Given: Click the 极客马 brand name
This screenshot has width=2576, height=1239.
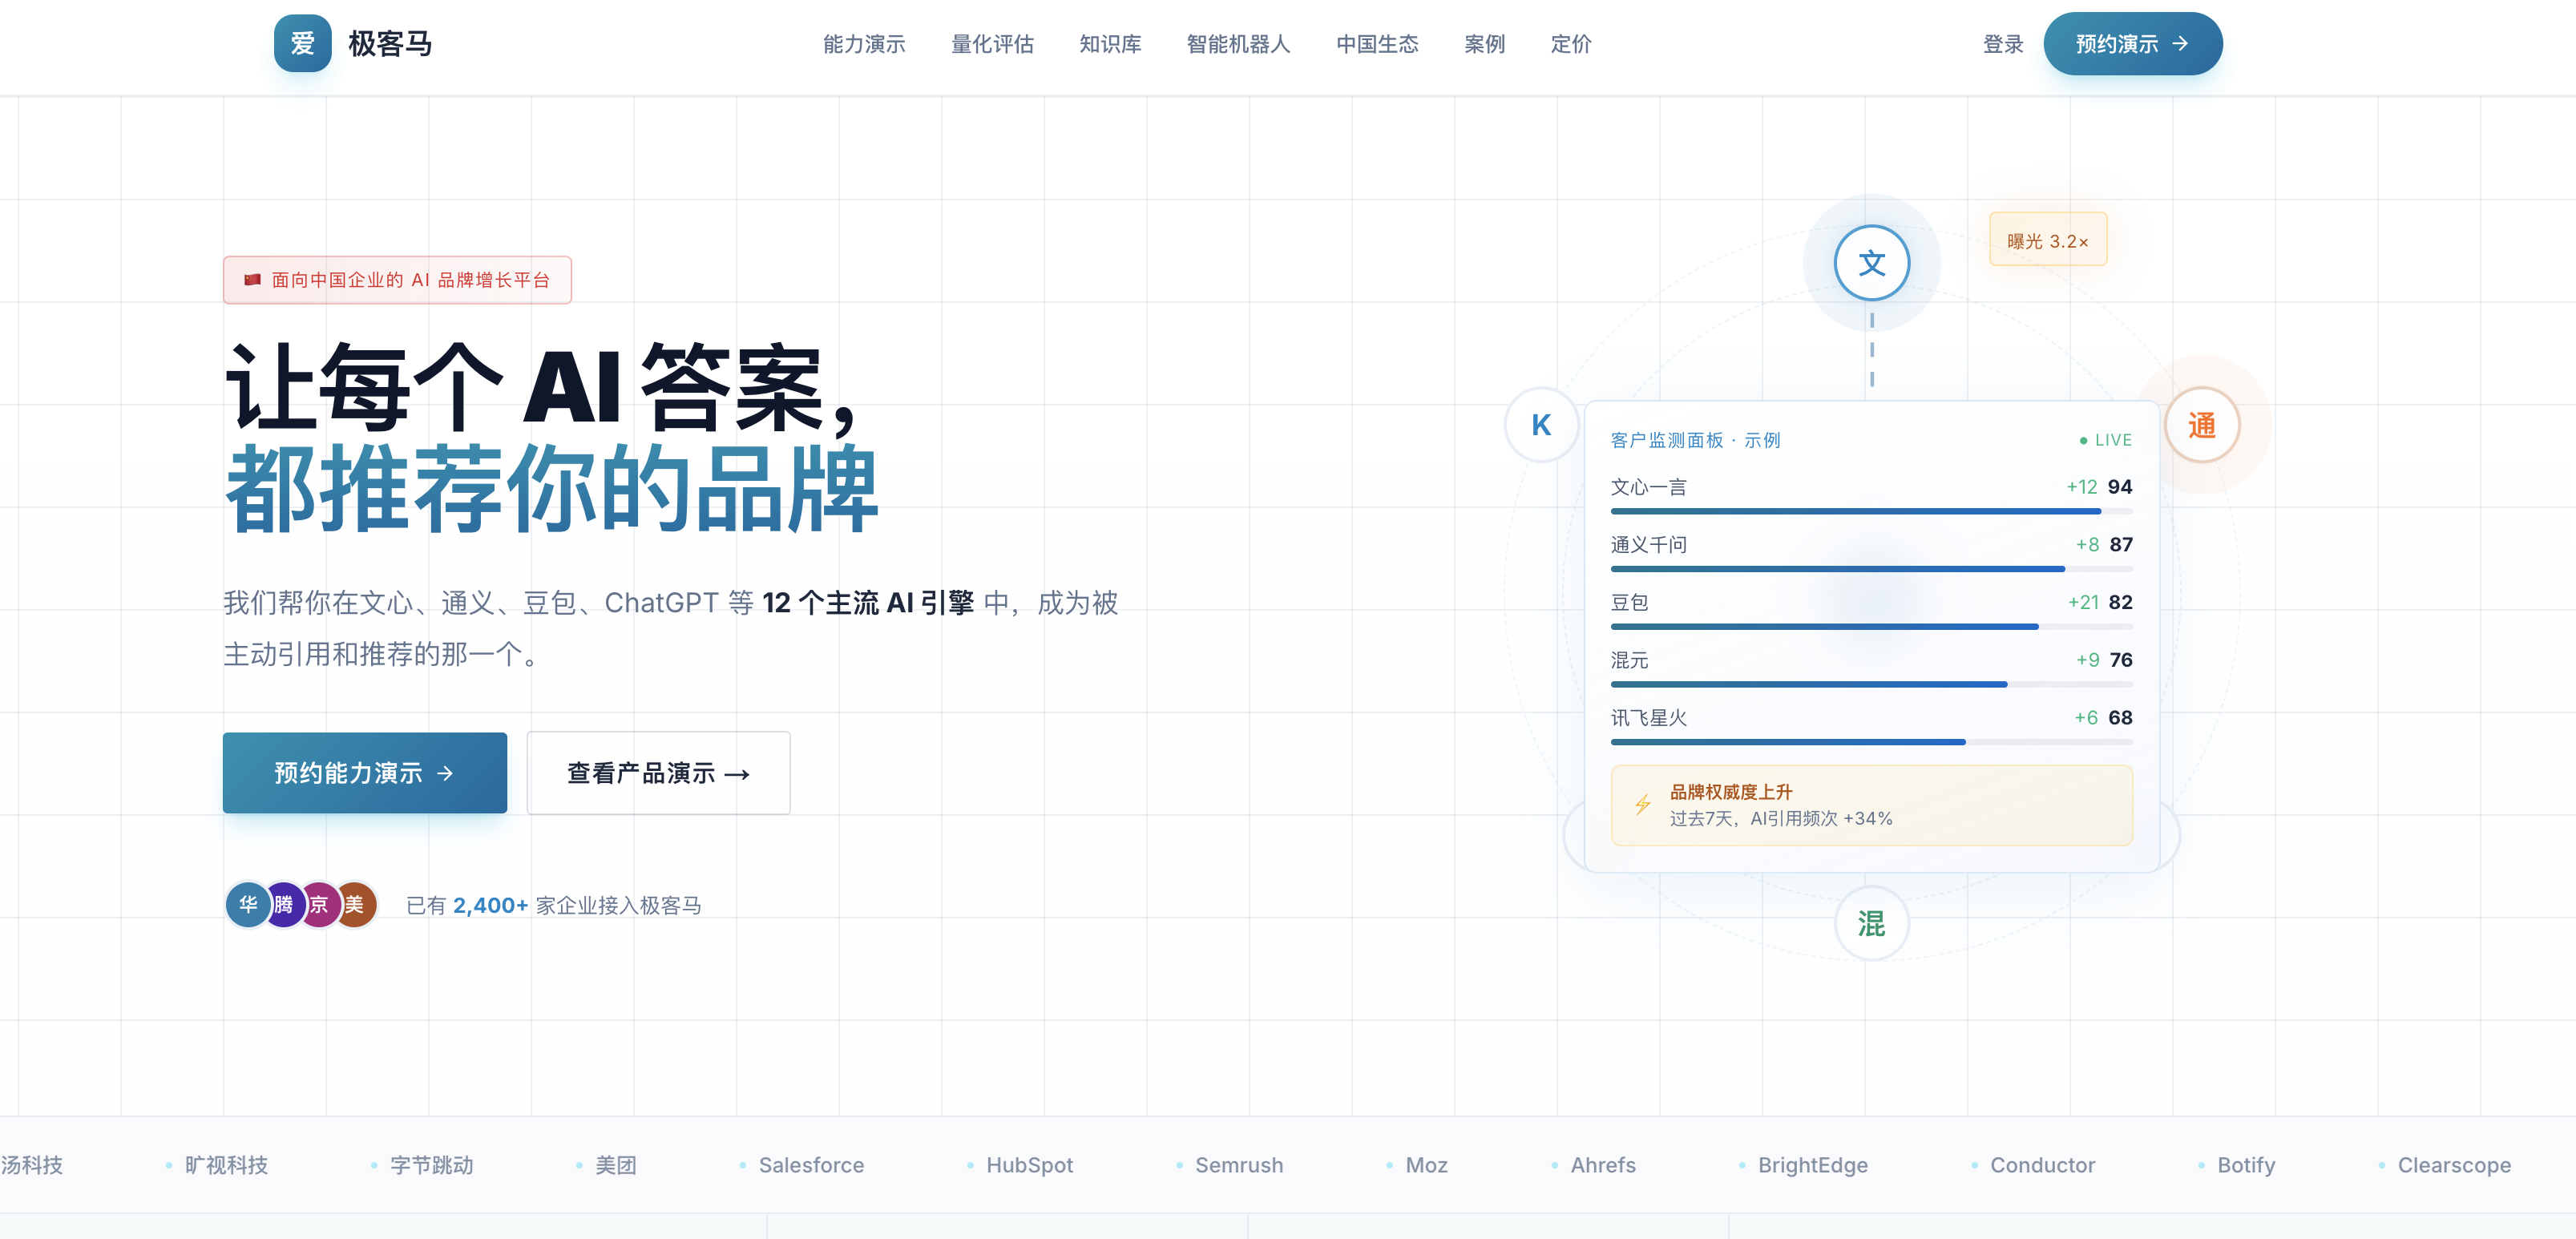Looking at the screenshot, I should 390,44.
